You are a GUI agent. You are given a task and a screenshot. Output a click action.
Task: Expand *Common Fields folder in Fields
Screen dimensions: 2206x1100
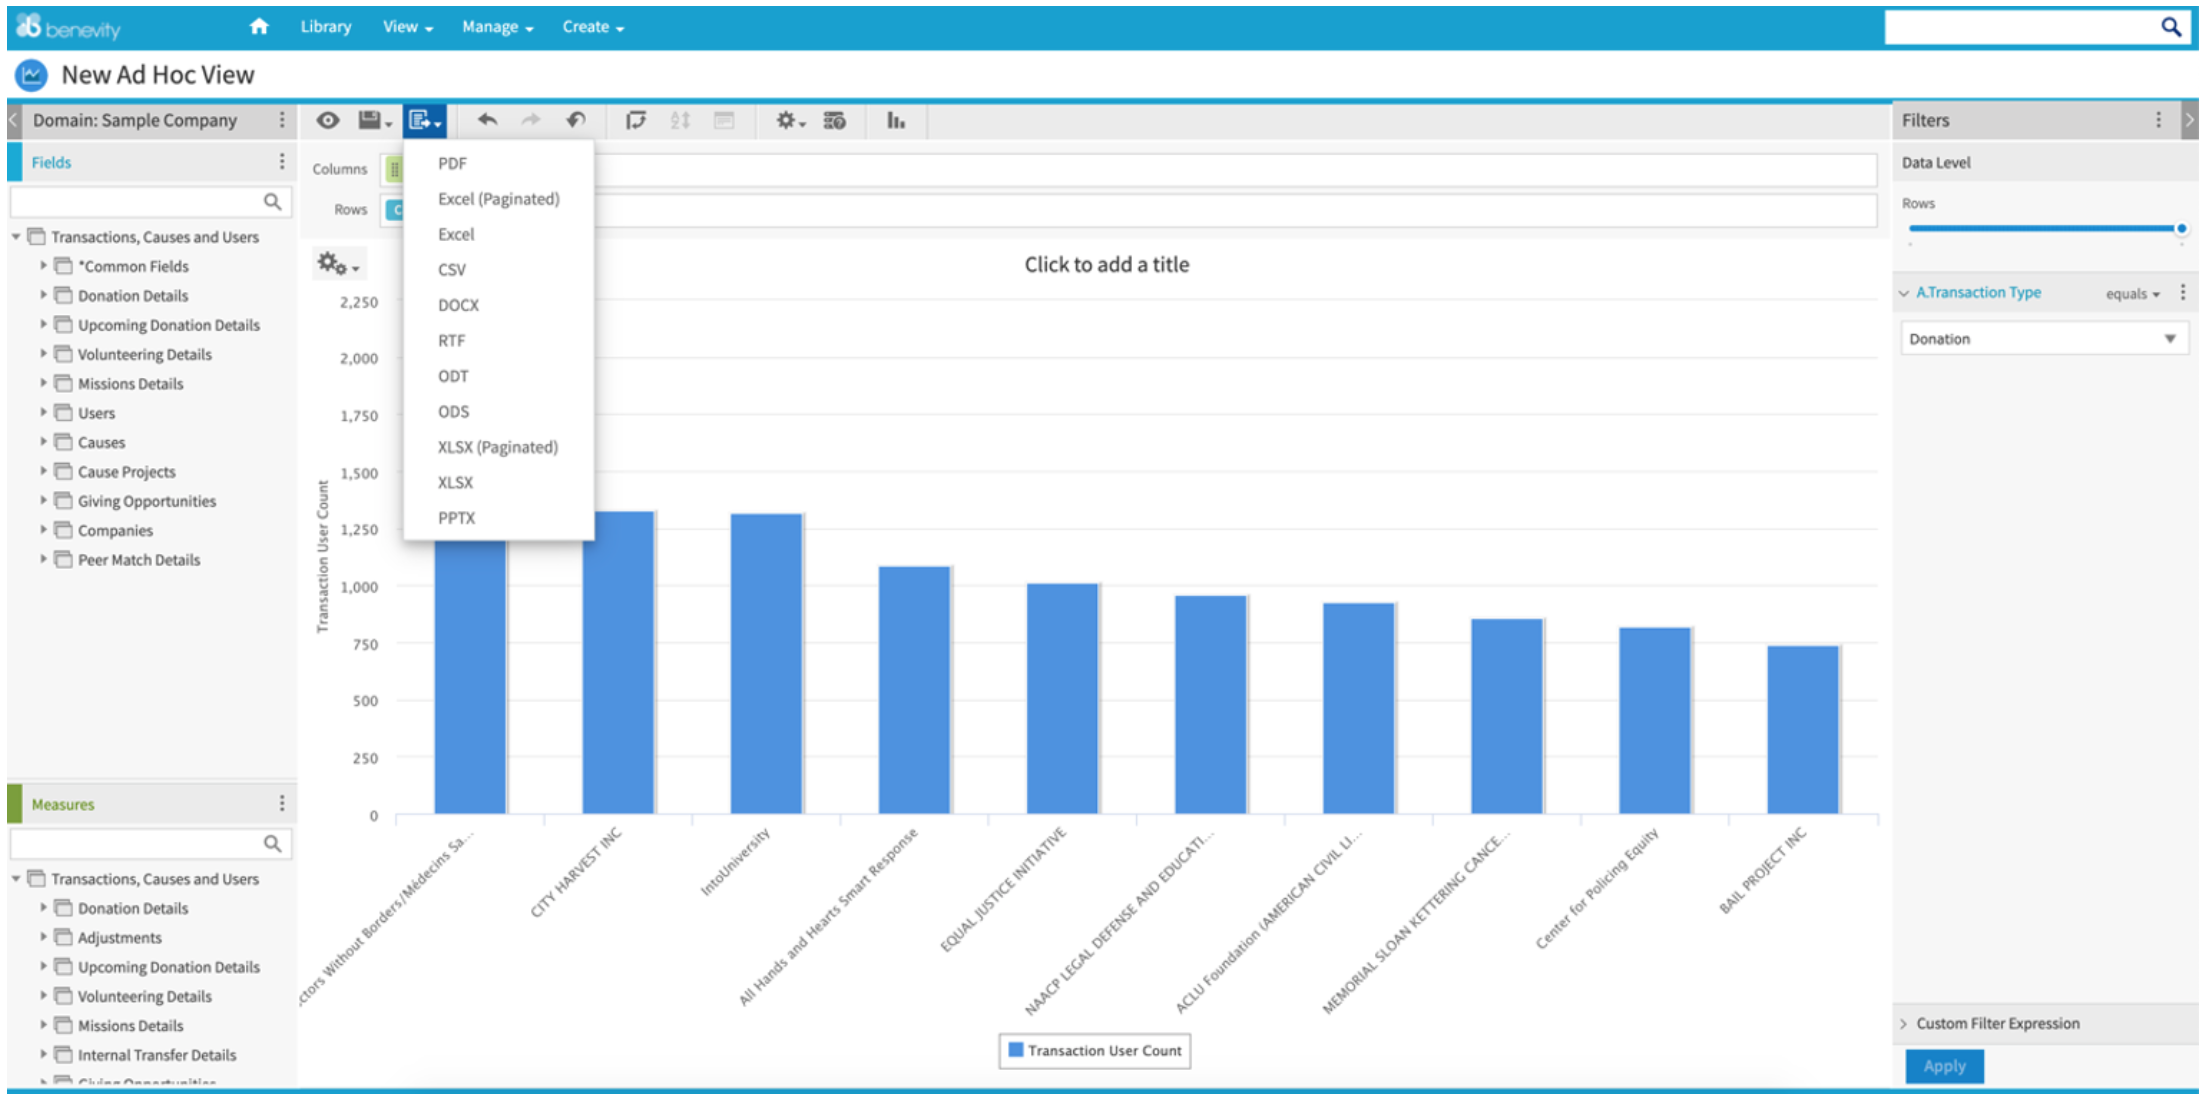pos(43,266)
